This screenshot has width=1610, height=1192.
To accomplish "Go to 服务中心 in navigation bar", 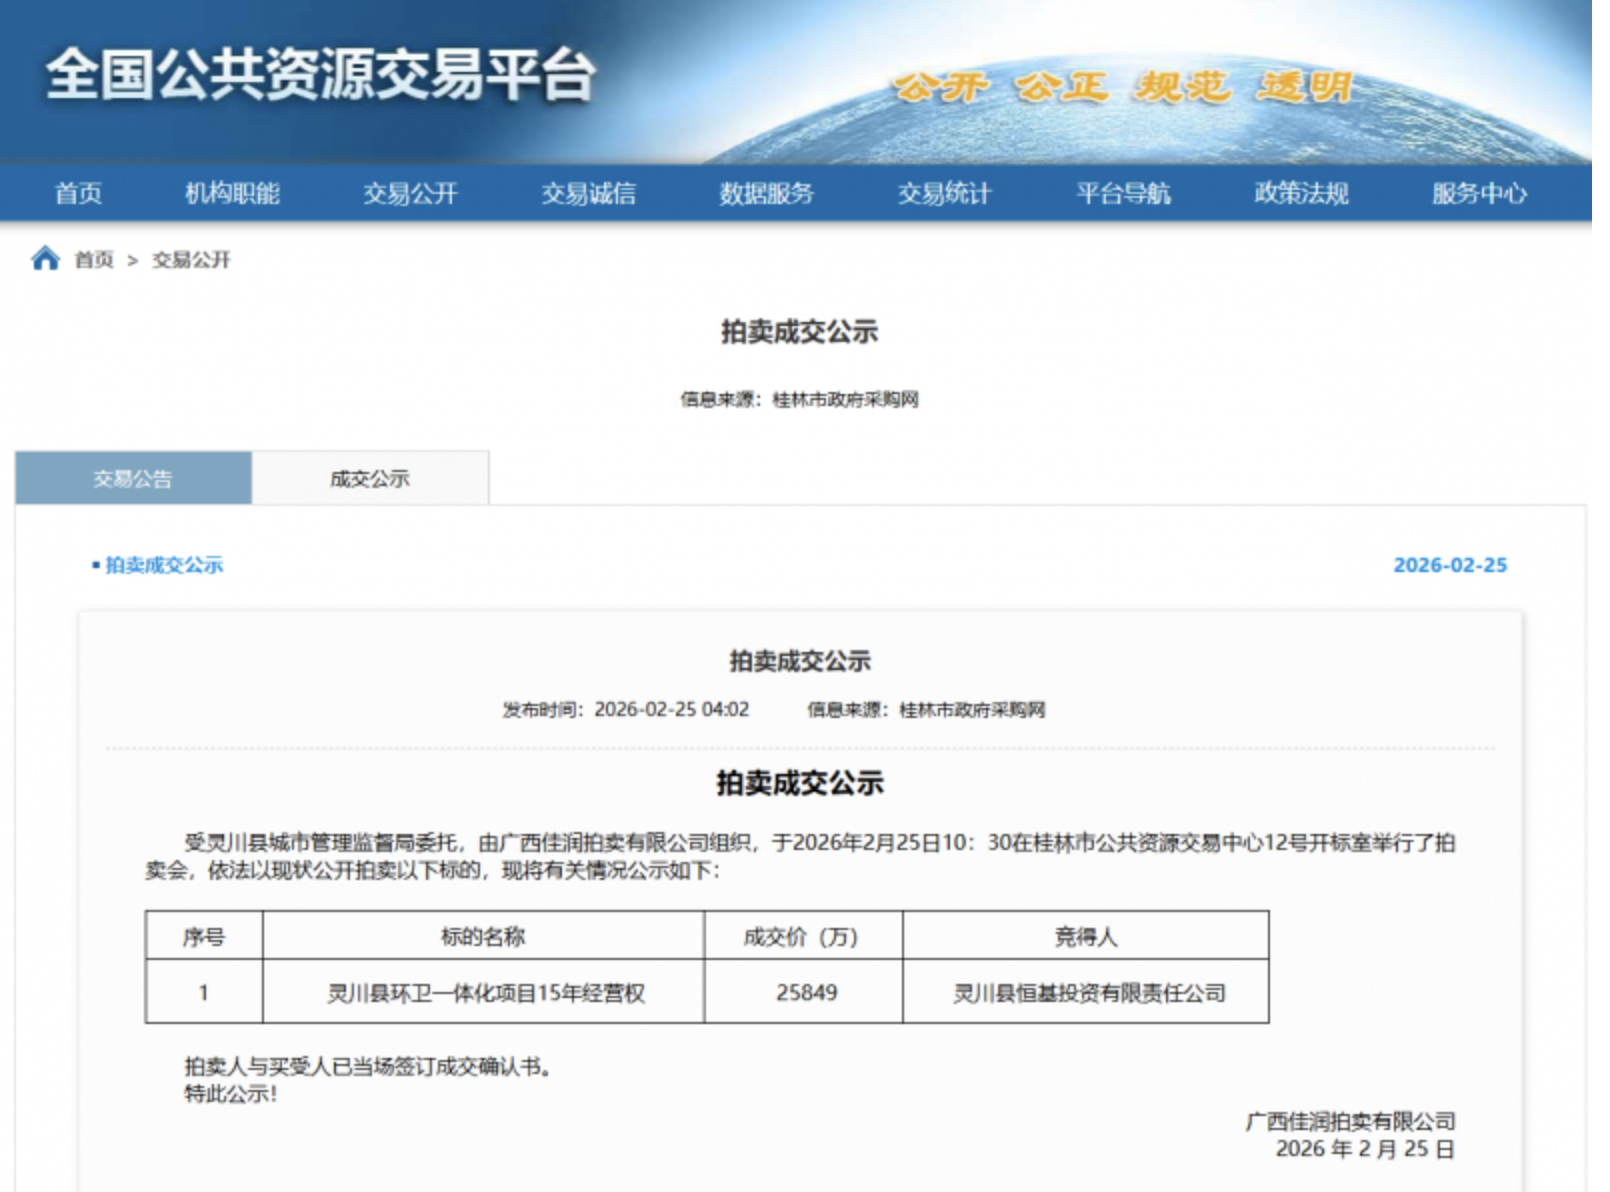I will [1479, 193].
